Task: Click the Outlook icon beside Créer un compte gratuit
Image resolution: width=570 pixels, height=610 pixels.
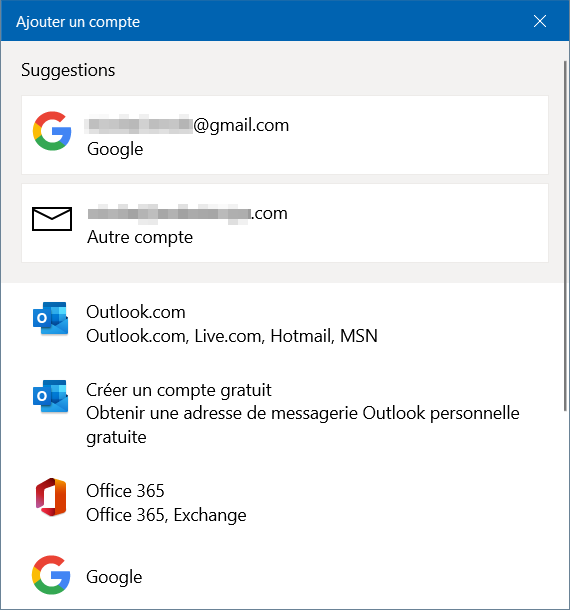Action: point(51,396)
